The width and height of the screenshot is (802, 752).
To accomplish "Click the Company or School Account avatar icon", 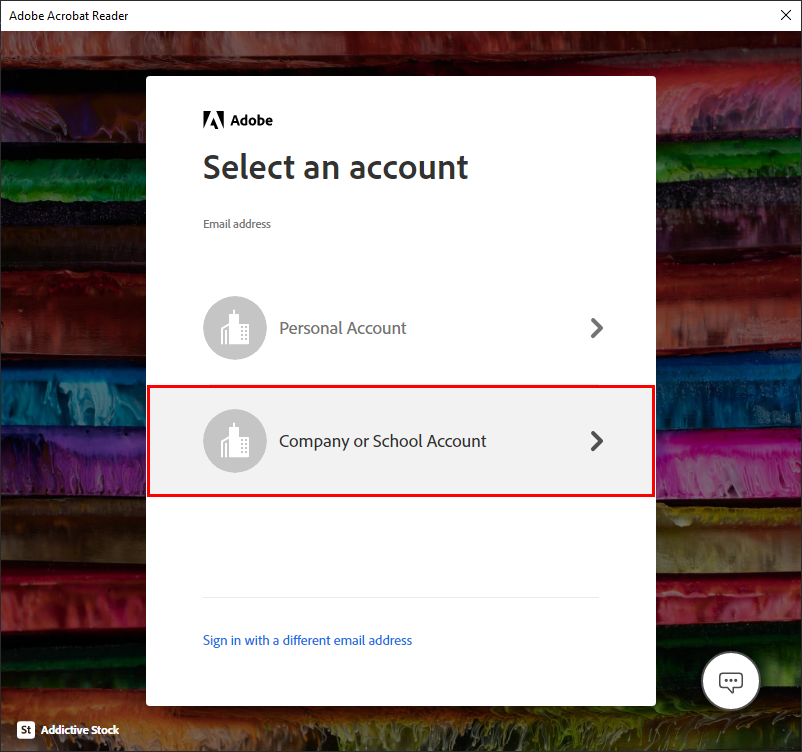I will (x=235, y=441).
